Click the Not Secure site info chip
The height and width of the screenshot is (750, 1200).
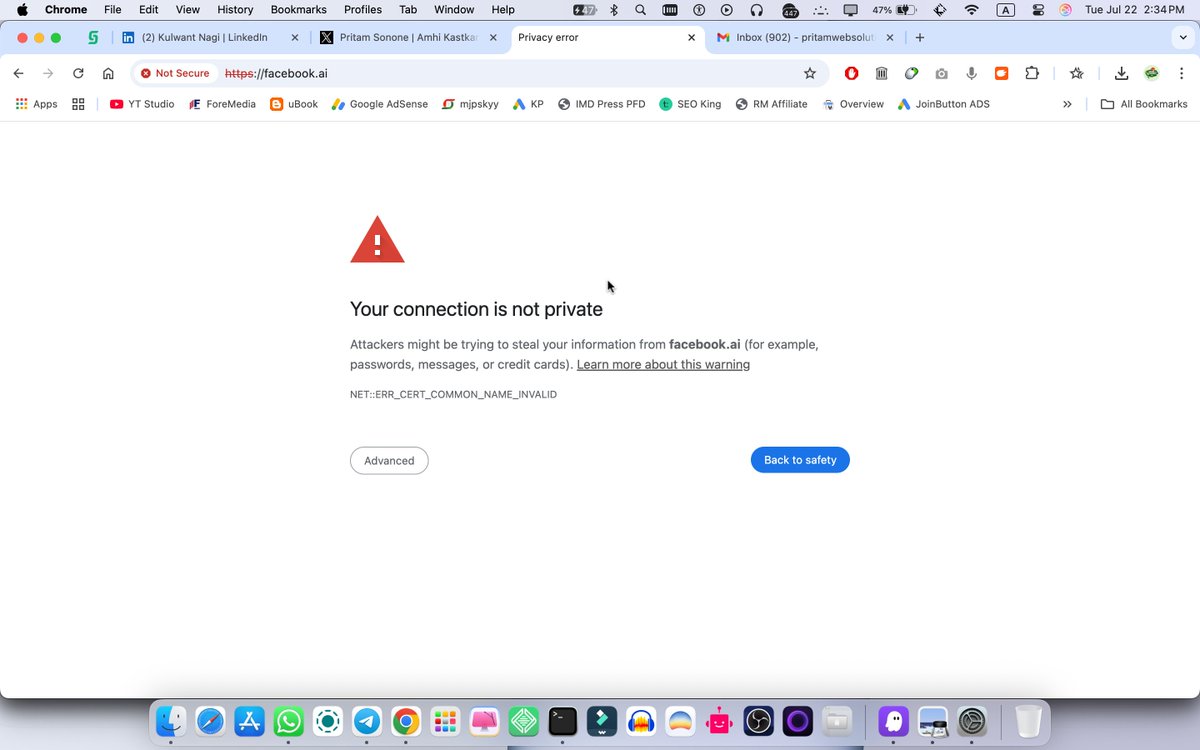(175, 73)
